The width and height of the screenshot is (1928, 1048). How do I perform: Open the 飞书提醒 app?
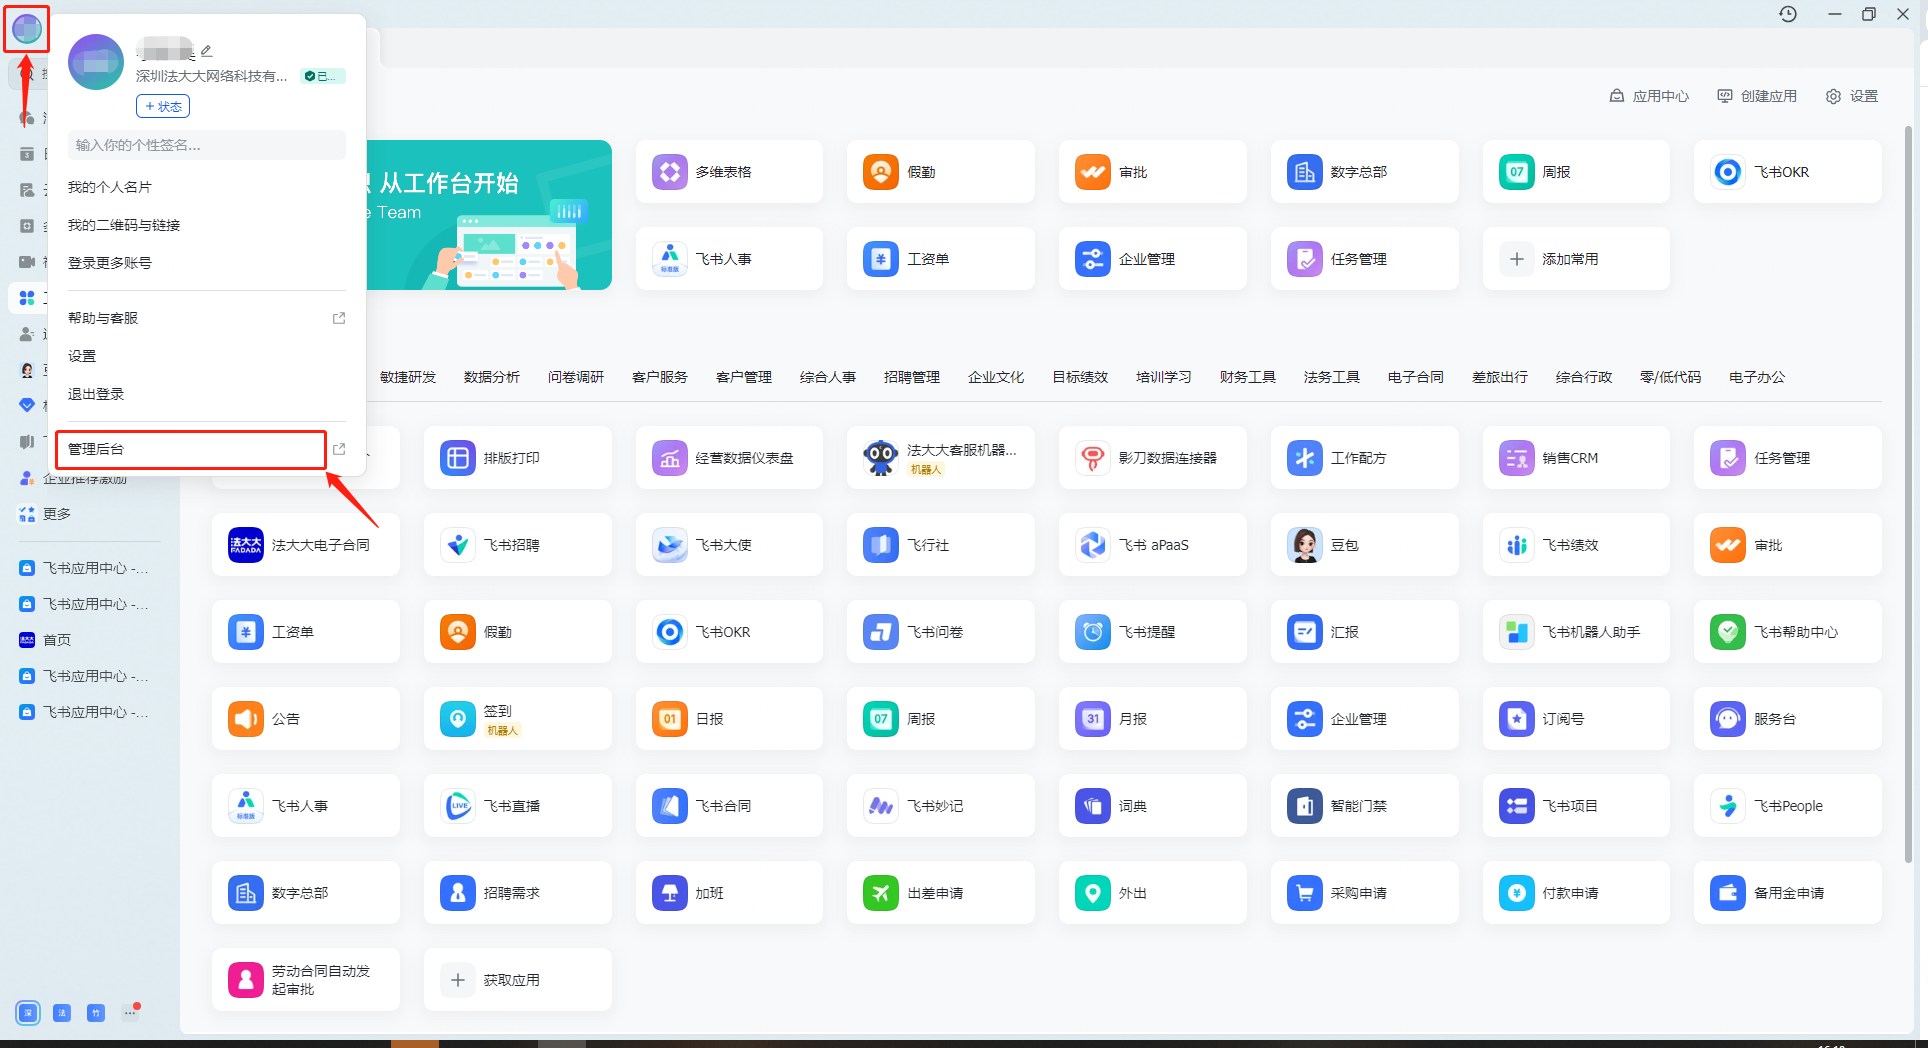click(1152, 632)
